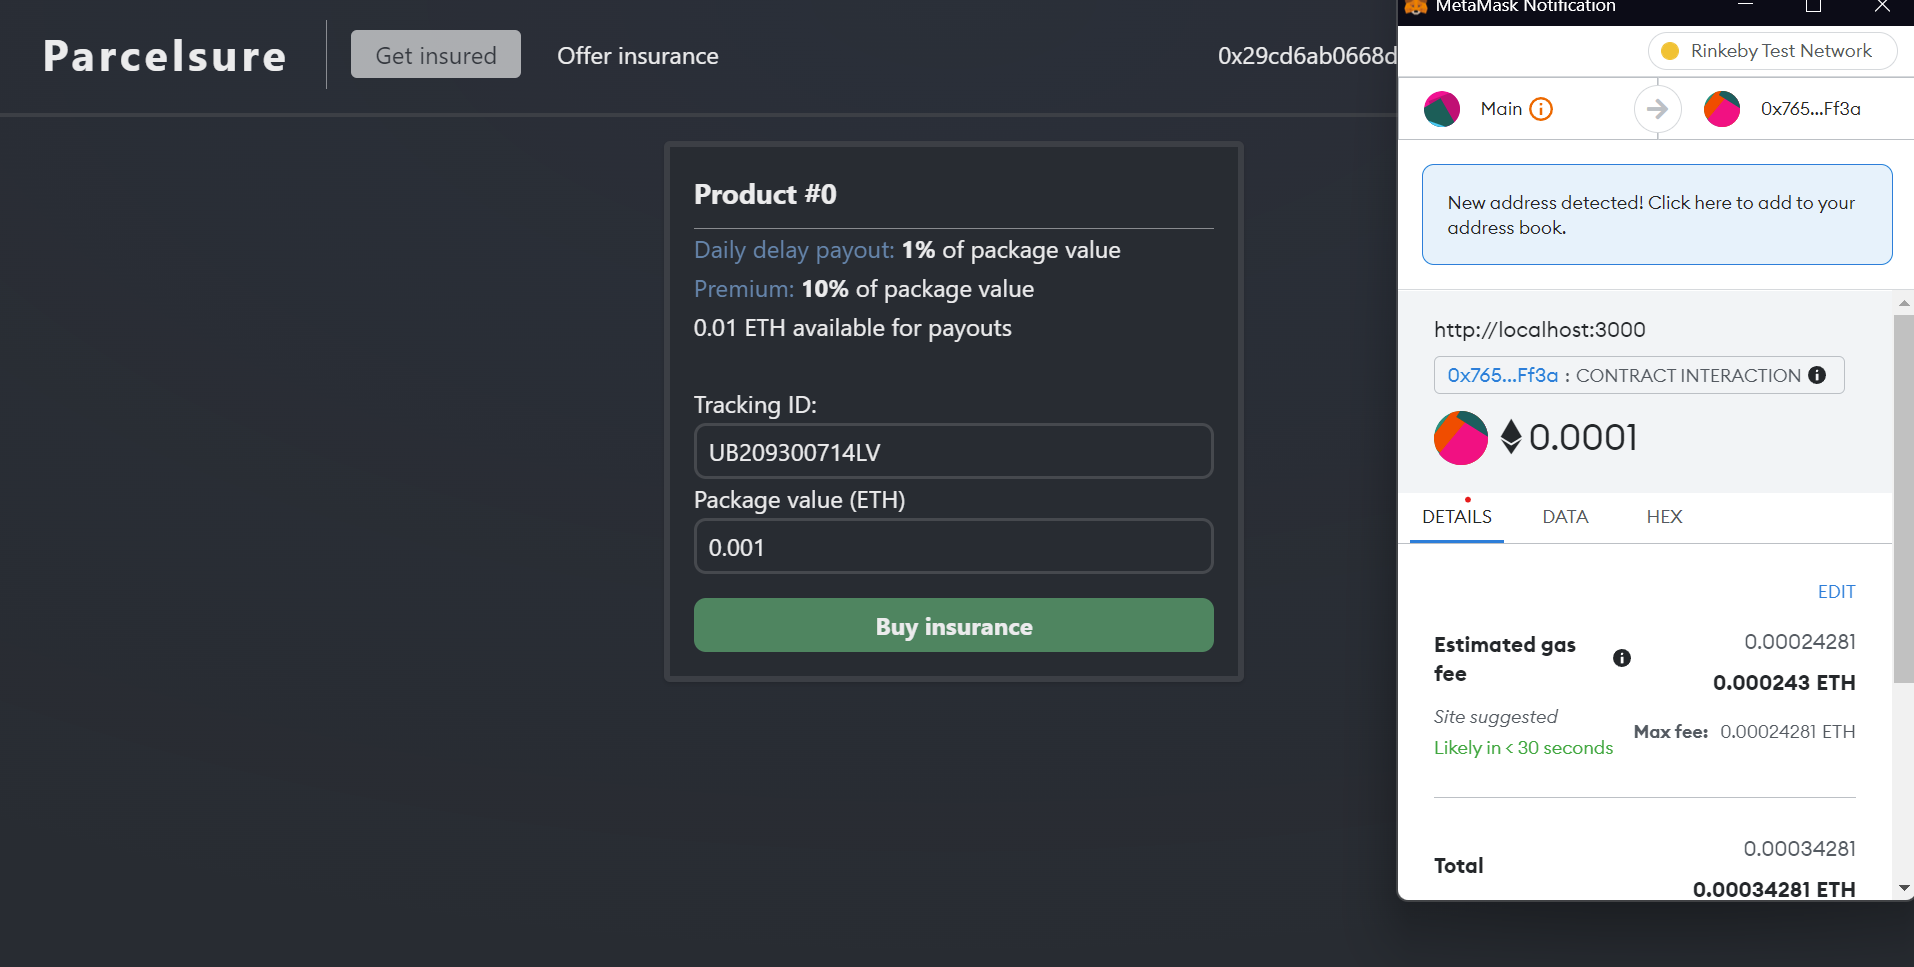
Task: Click the Main account avatar icon
Action: [1442, 109]
